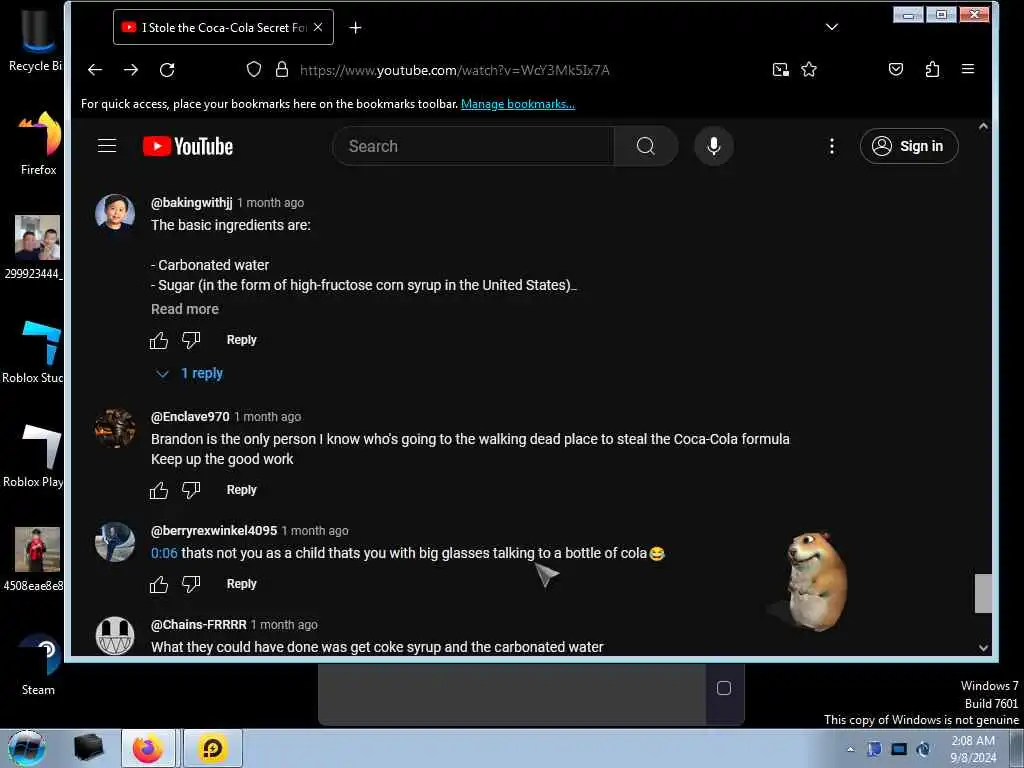
Task: Like the berryrexwinkel4095 comment
Action: [x=159, y=584]
